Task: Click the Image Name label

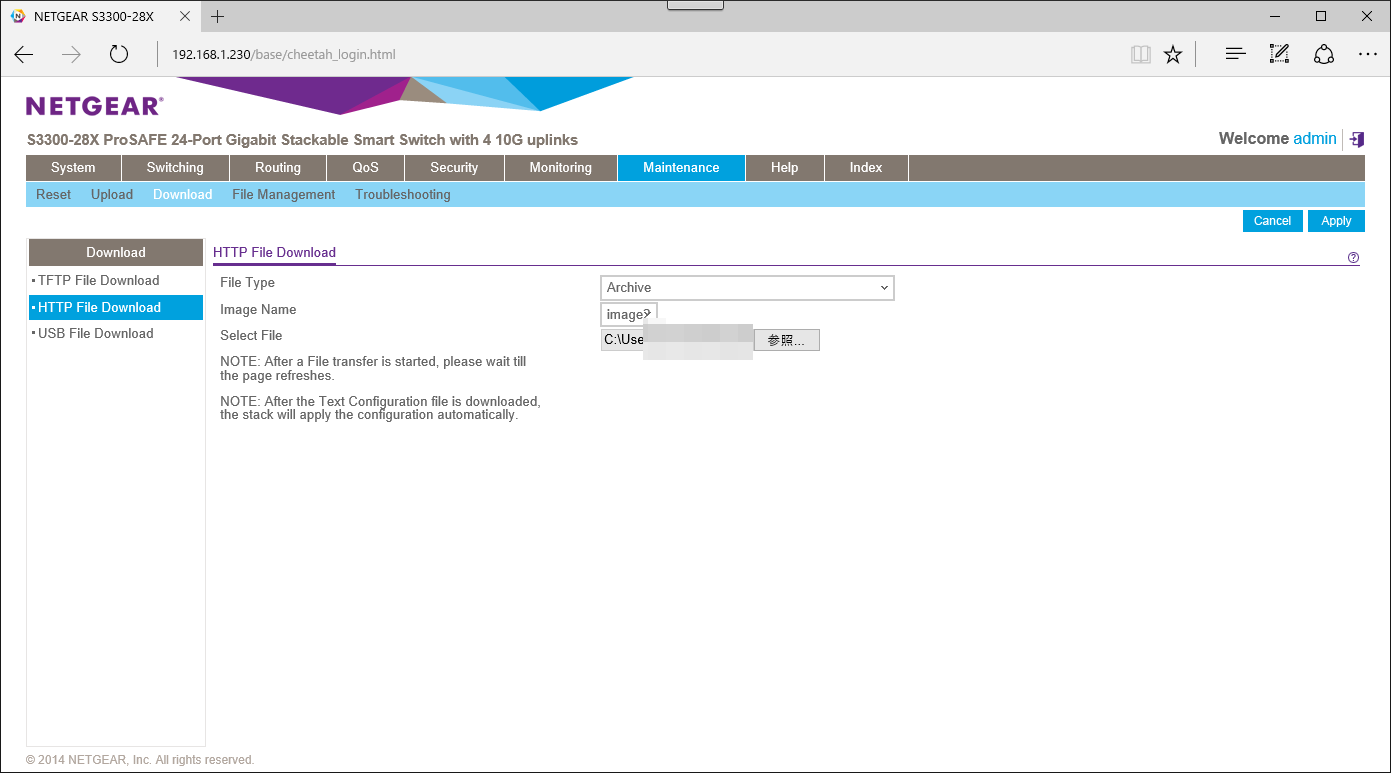Action: [x=258, y=310]
